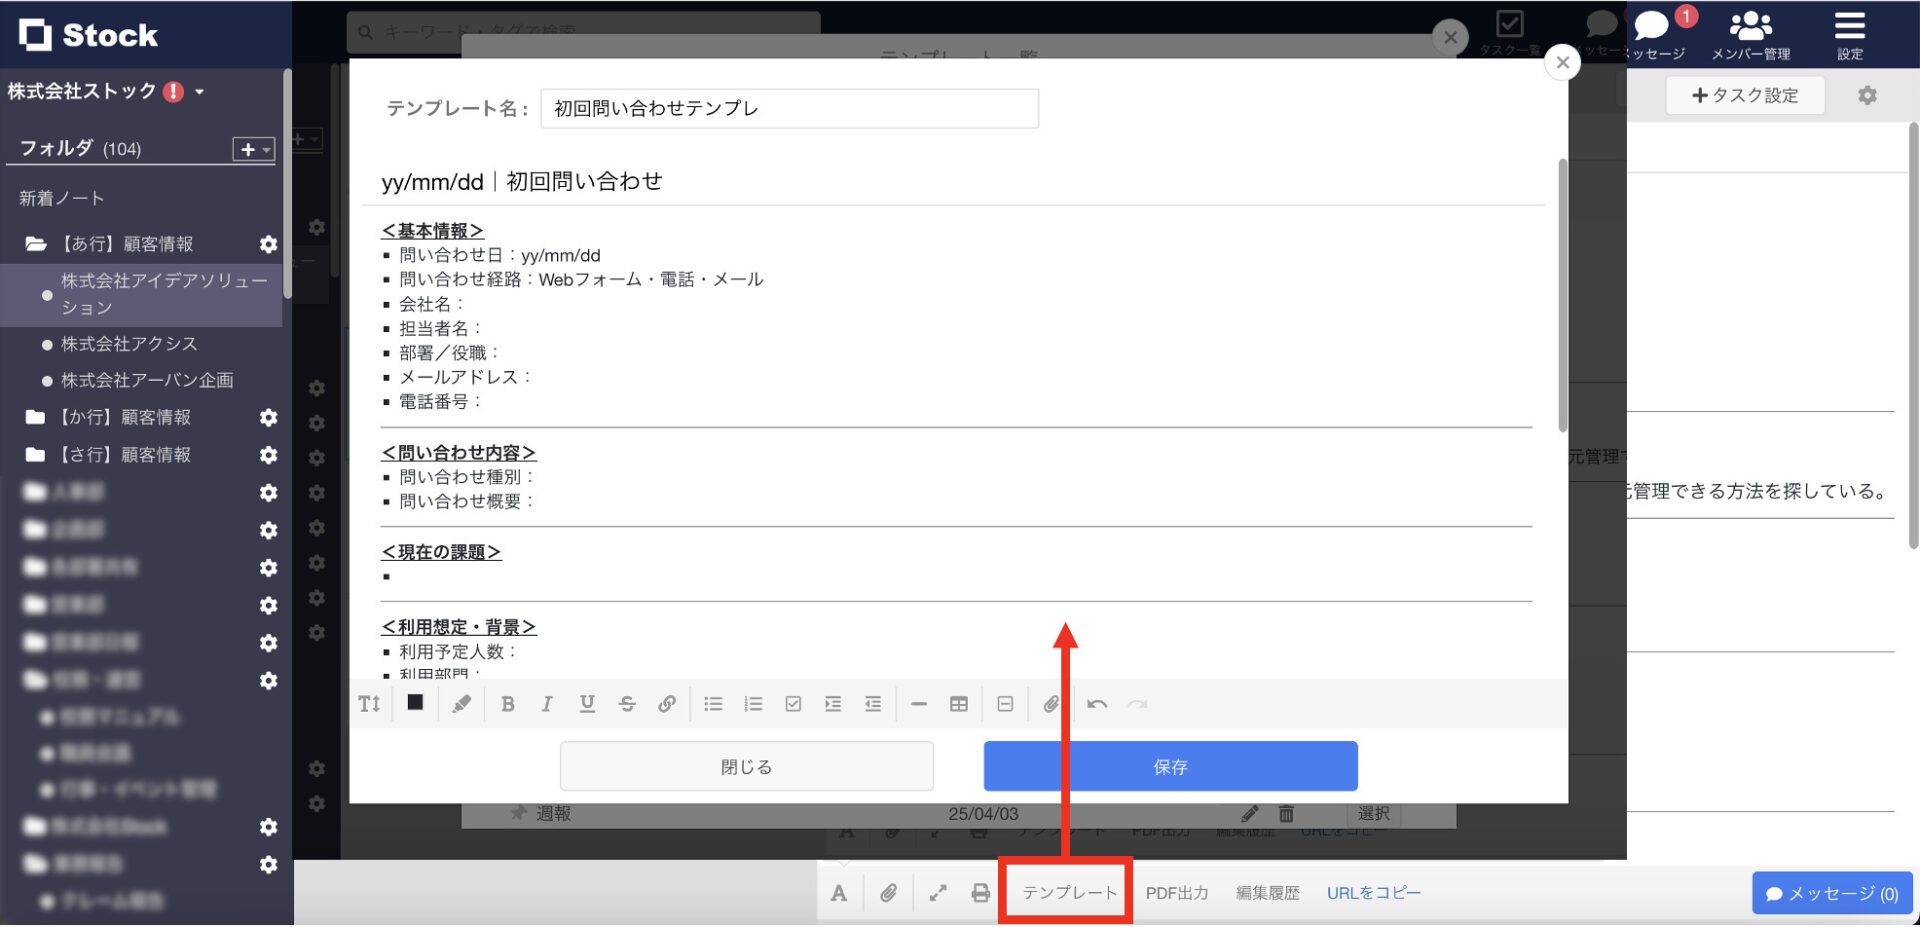Apply strikethrough formatting
The image size is (1920, 927).
point(627,703)
